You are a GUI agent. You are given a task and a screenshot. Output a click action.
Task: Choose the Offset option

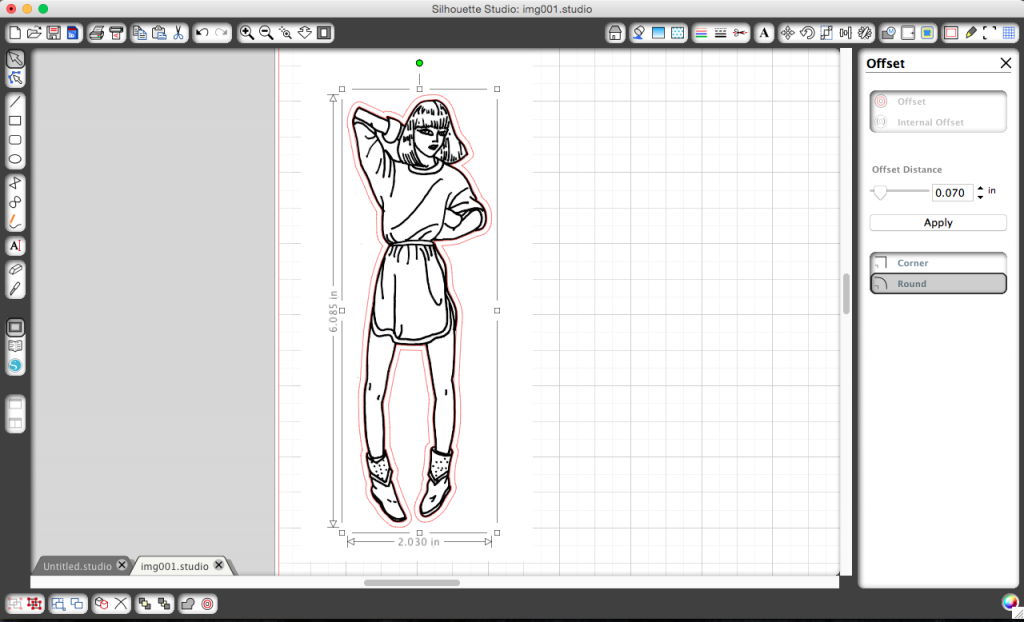[x=938, y=102]
